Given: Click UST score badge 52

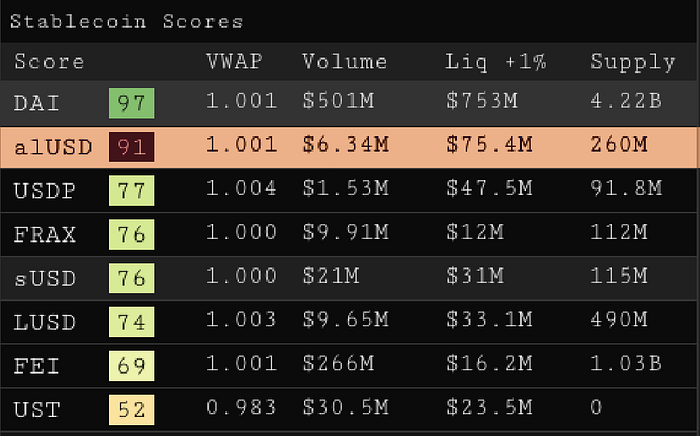Looking at the screenshot, I should [132, 409].
